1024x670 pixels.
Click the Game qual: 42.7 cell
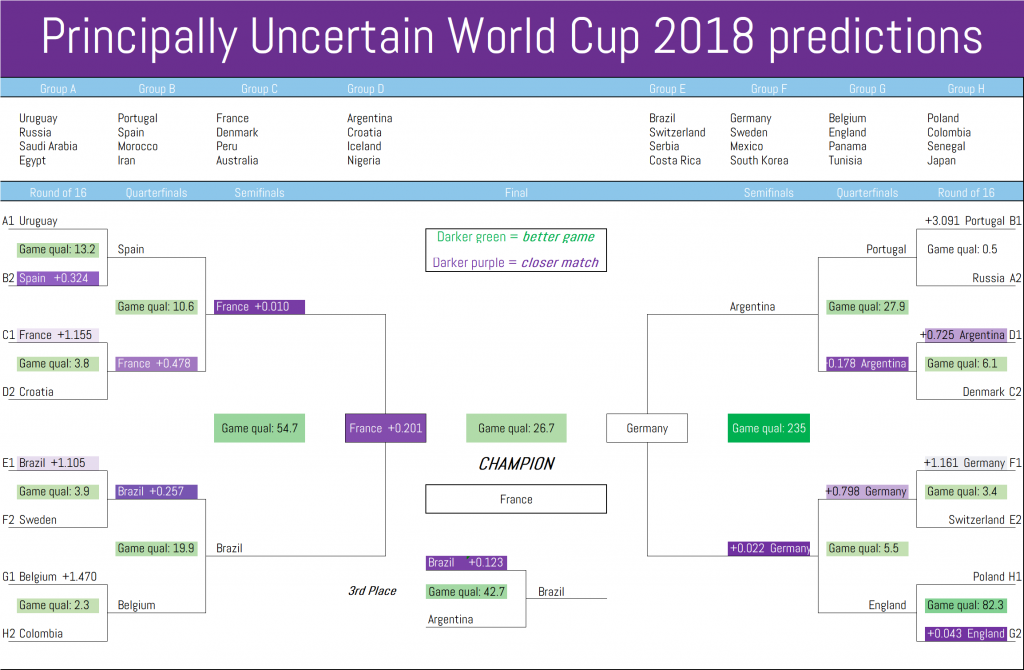point(466,592)
